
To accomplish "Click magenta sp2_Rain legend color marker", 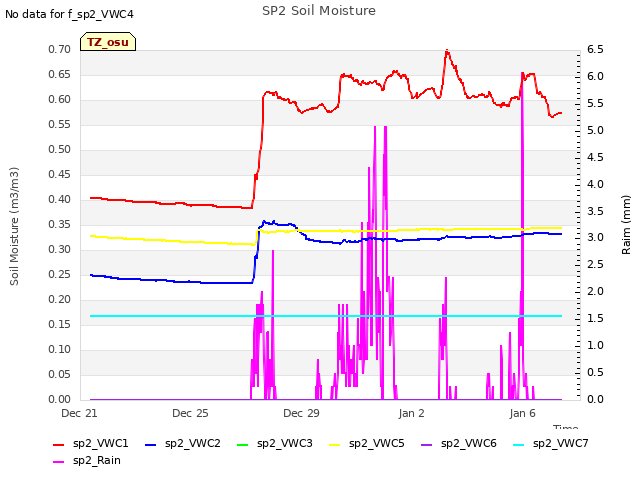I will click(58, 462).
